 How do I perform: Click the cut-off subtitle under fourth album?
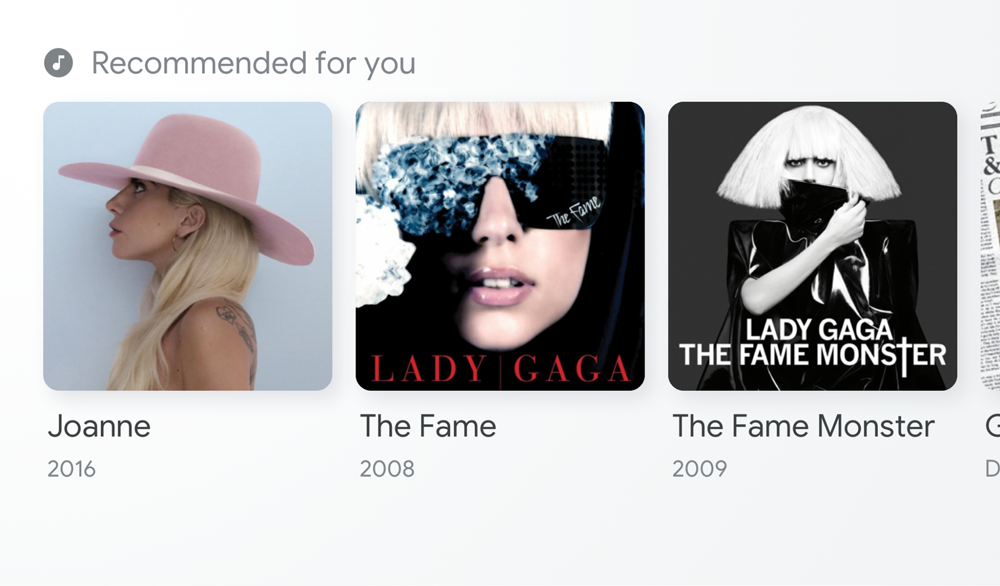(x=992, y=468)
